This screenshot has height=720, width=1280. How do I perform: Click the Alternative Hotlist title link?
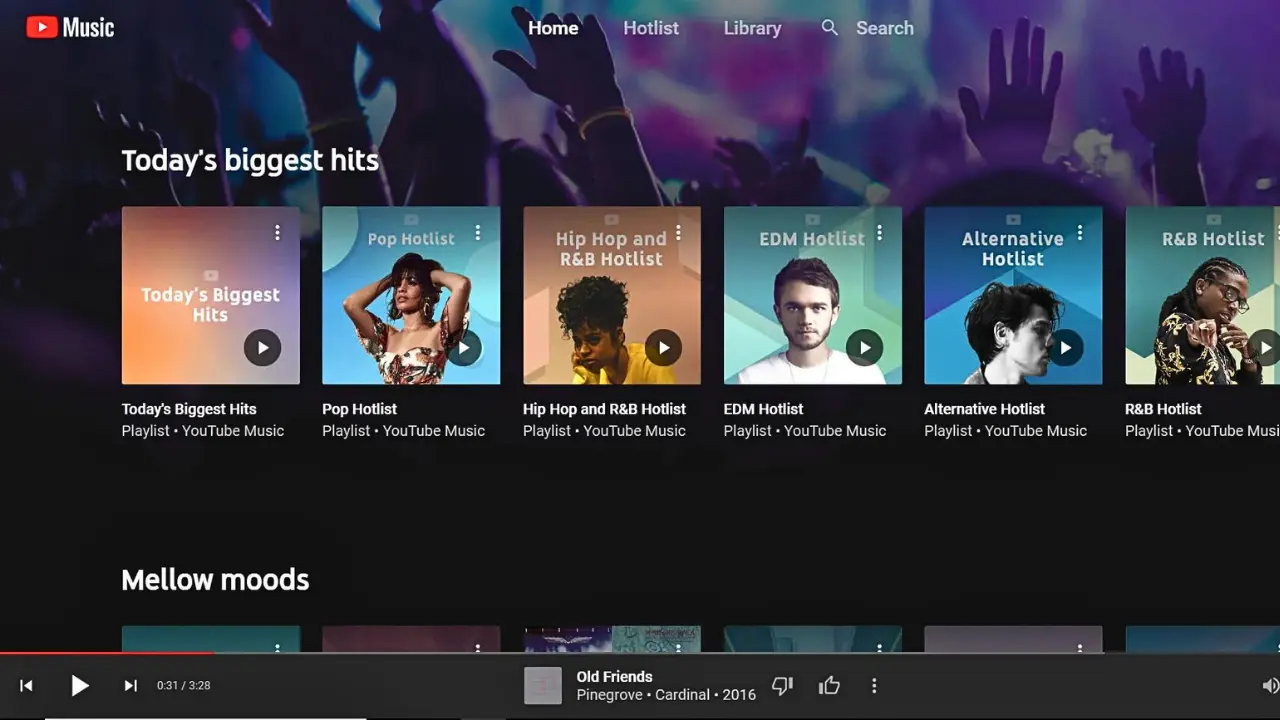click(x=984, y=409)
